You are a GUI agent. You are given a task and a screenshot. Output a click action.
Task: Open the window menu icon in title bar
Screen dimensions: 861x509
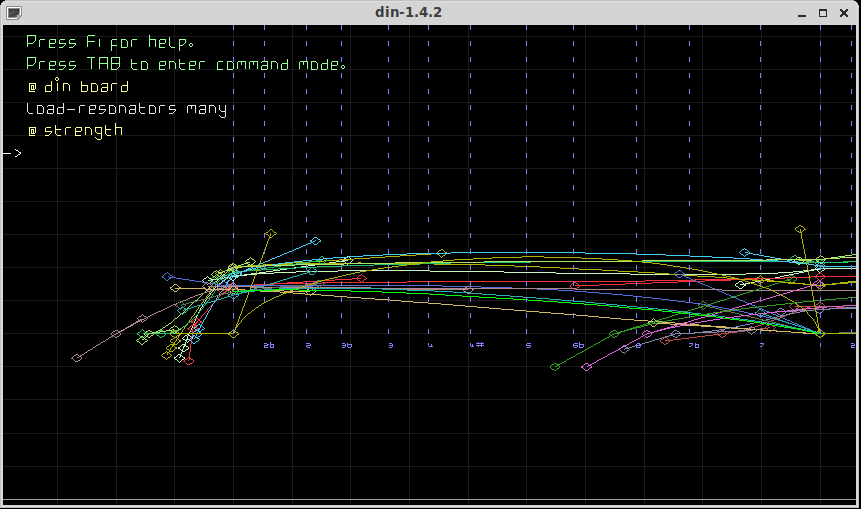12,13
